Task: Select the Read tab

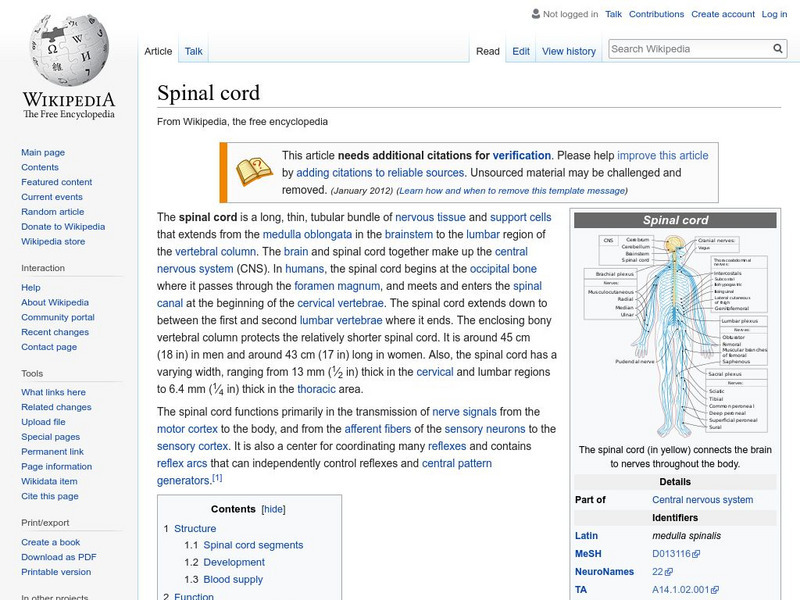Action: 488,51
